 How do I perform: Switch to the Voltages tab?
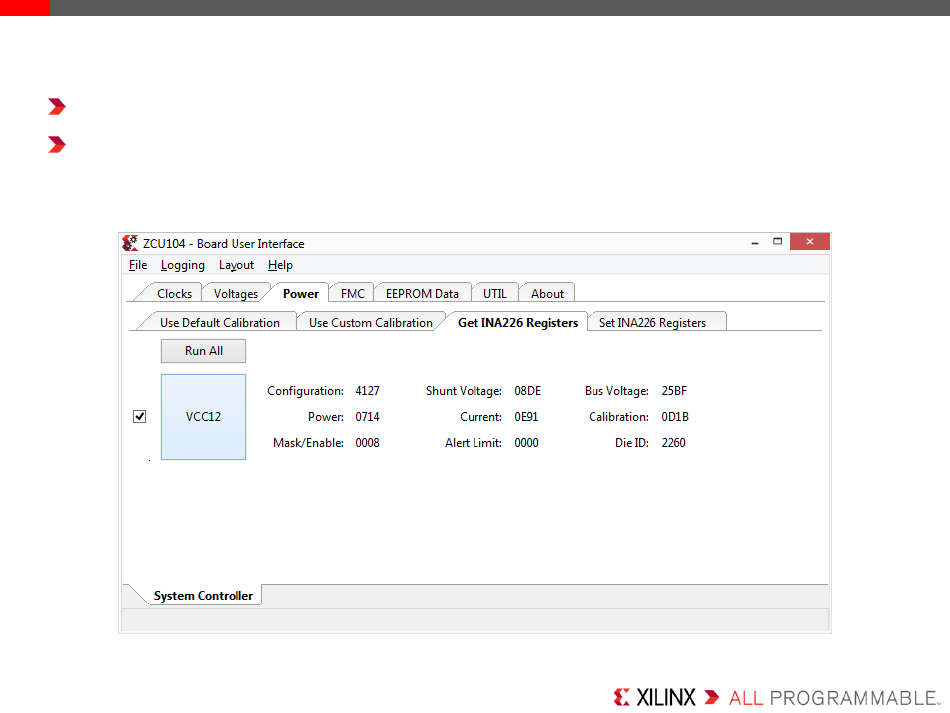point(236,293)
